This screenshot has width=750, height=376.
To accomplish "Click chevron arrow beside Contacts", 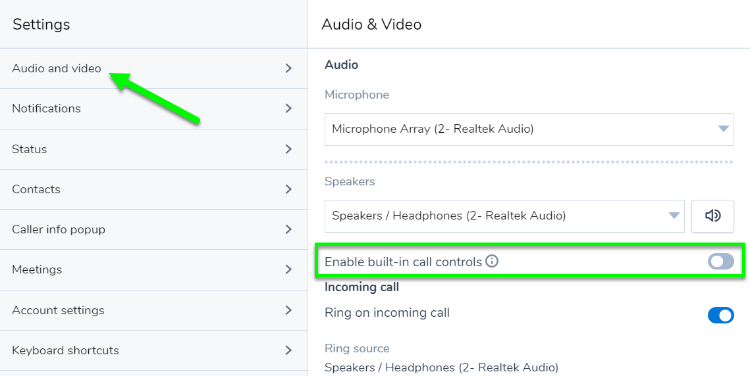I will click(x=288, y=189).
